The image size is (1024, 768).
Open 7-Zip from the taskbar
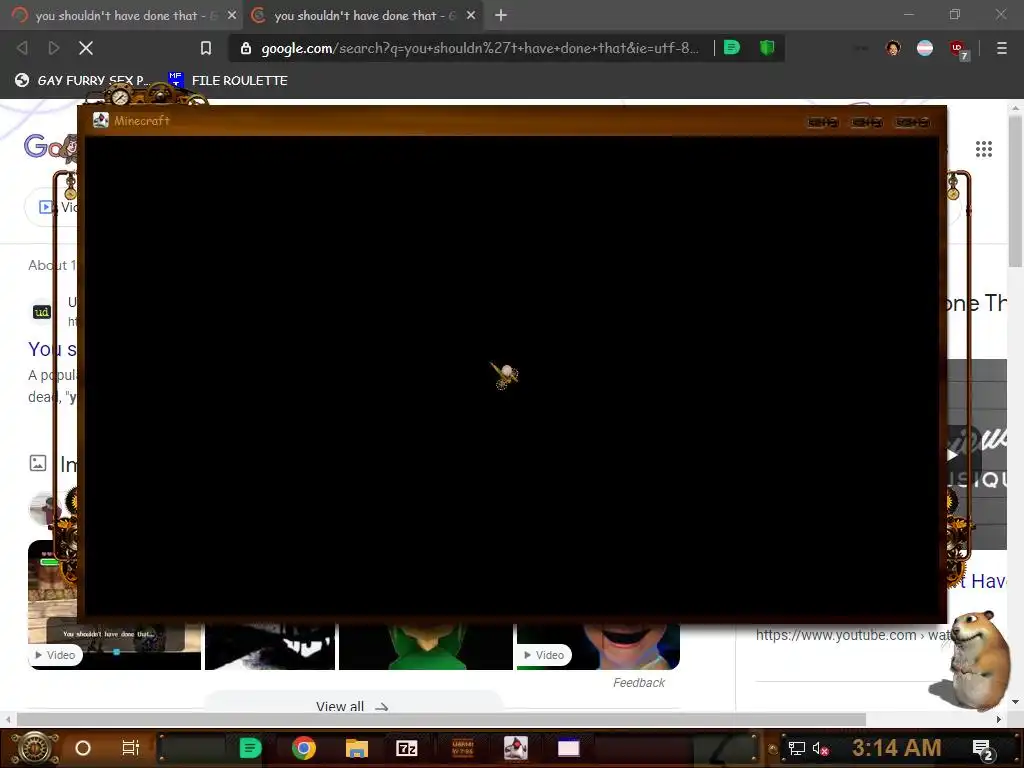(407, 748)
